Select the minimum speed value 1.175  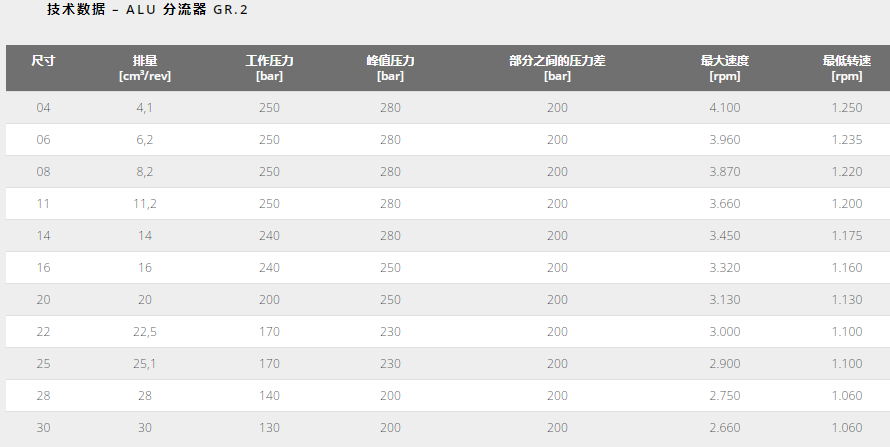tap(846, 236)
